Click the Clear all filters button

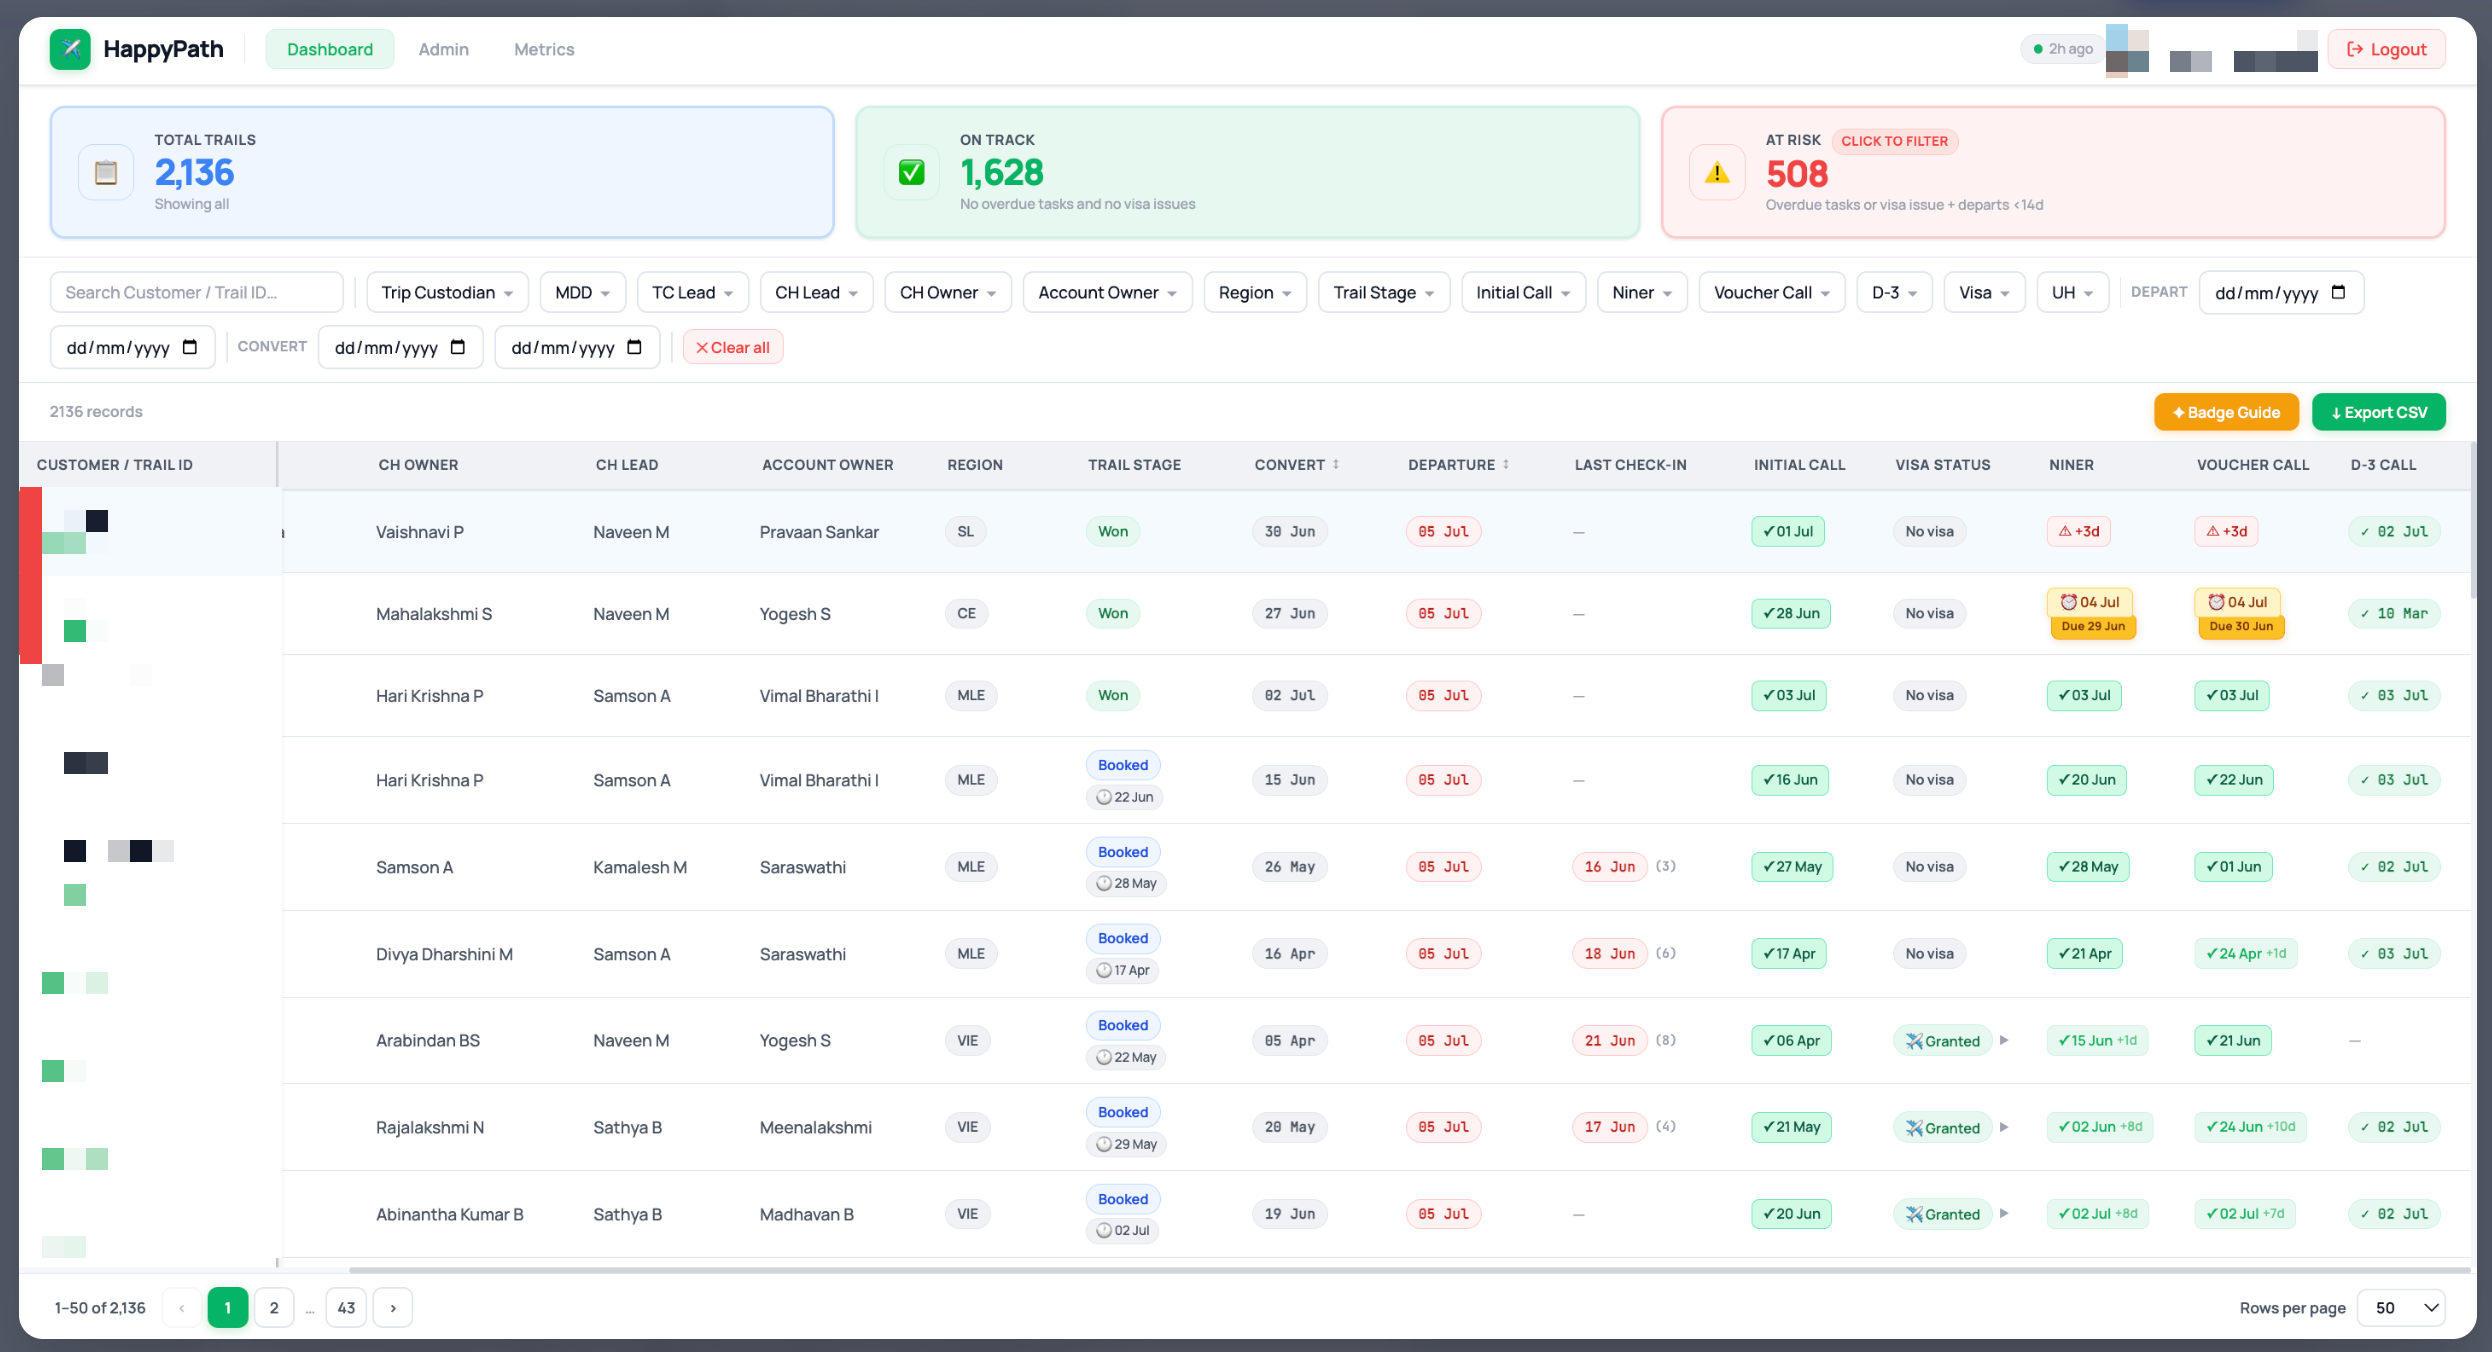click(733, 347)
